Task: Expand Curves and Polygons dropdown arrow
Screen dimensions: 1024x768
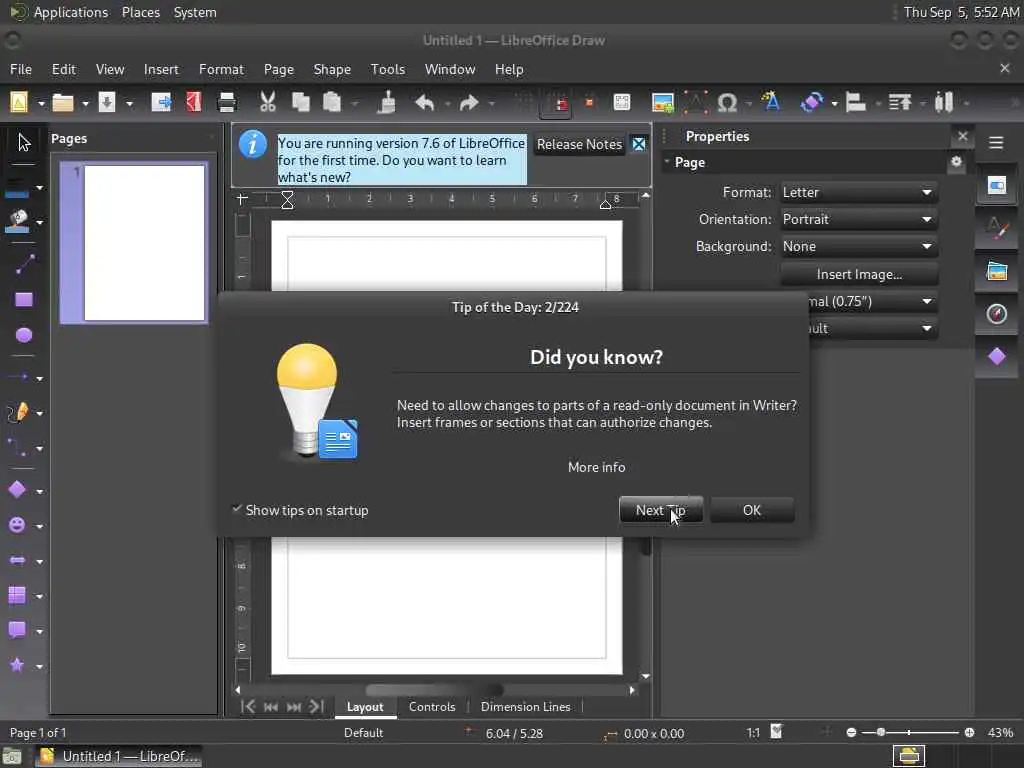Action: 39,413
